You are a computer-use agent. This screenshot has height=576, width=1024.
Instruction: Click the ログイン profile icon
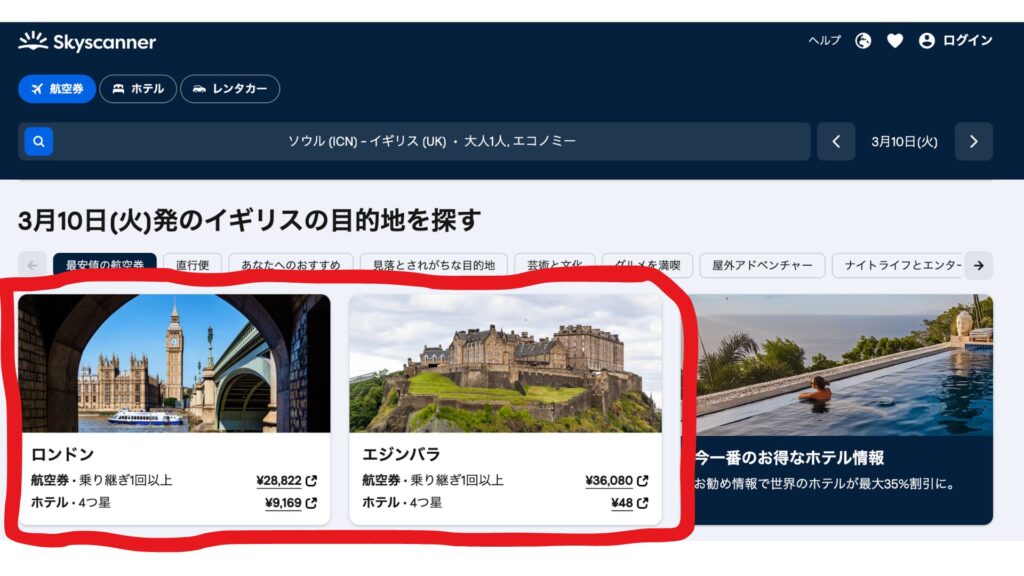coord(927,41)
